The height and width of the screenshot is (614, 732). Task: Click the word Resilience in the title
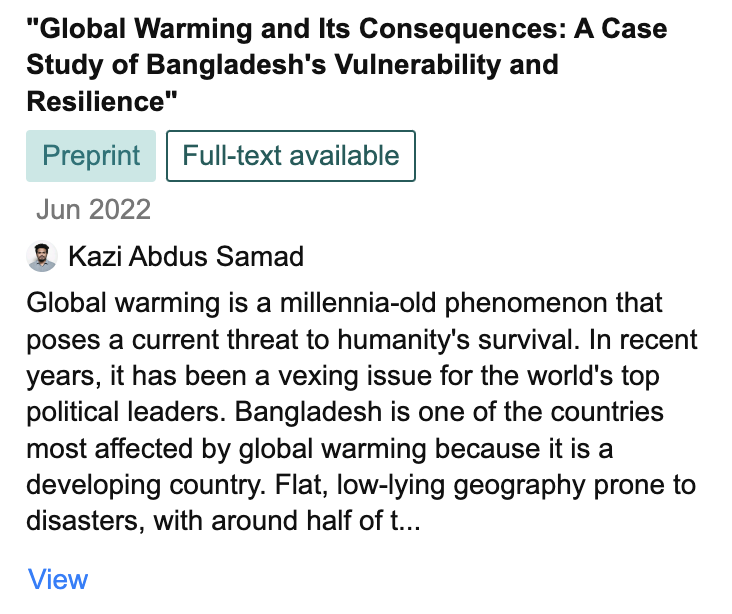pos(90,101)
